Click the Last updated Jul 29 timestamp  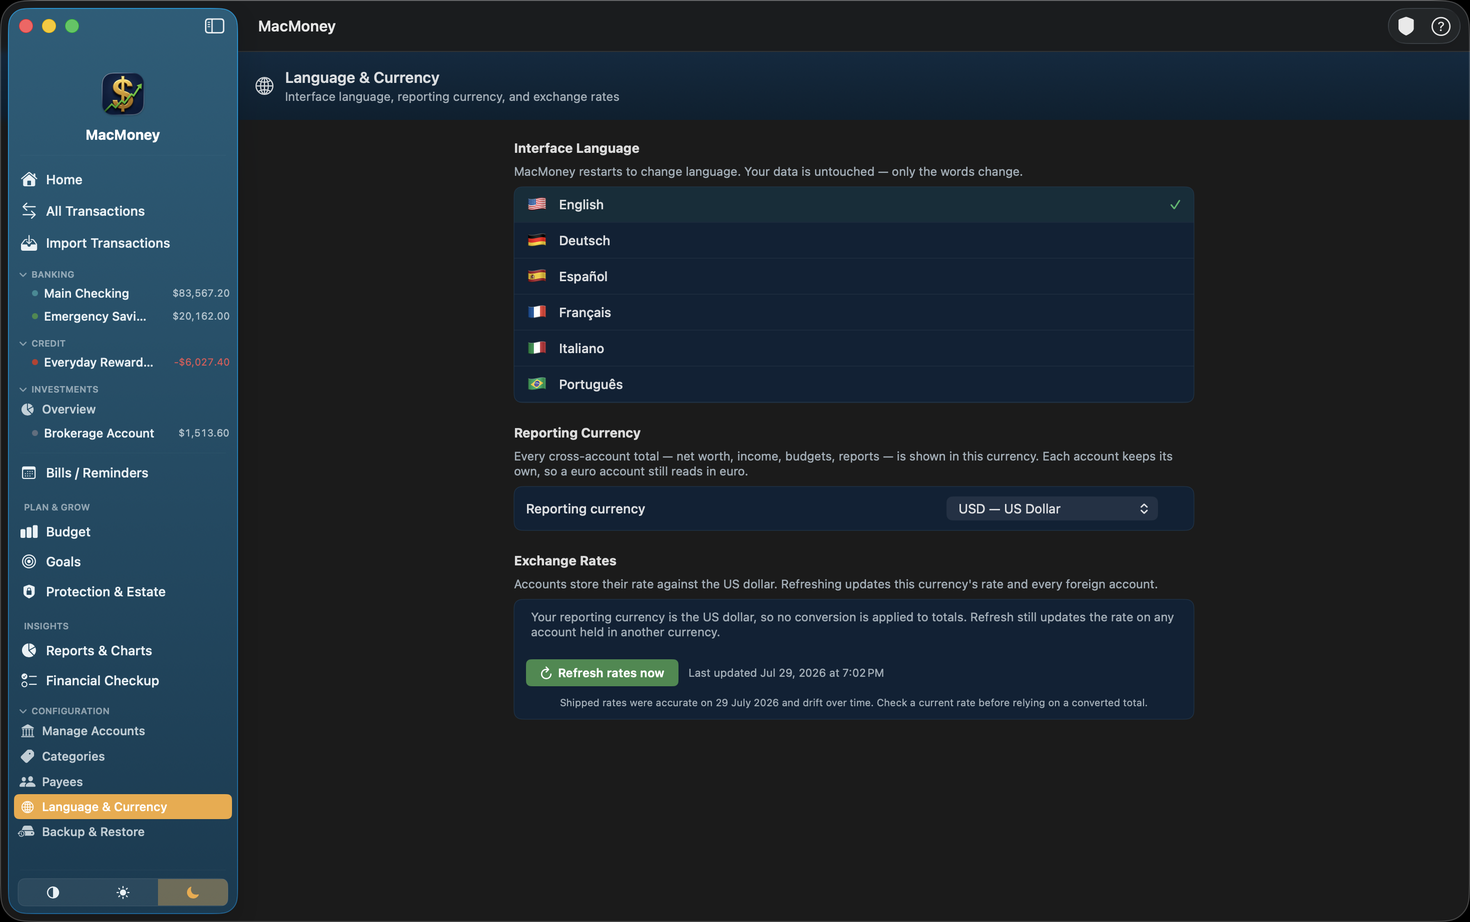click(x=786, y=673)
